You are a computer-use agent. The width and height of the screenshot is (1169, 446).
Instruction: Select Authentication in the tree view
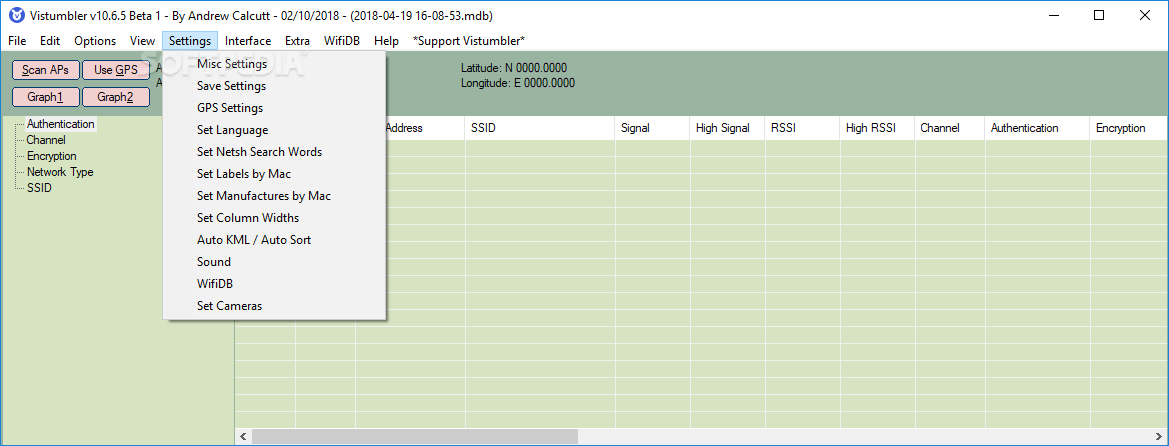[x=60, y=125]
